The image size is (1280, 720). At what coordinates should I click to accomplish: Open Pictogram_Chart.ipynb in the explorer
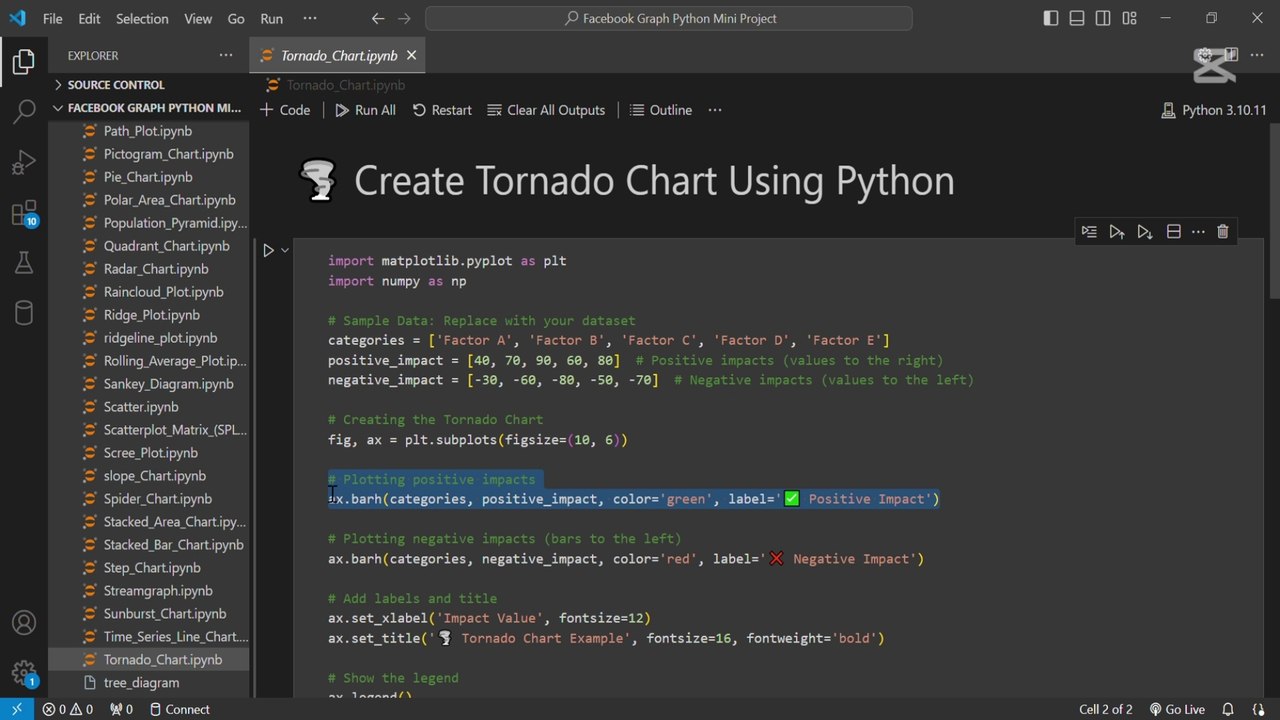click(168, 154)
